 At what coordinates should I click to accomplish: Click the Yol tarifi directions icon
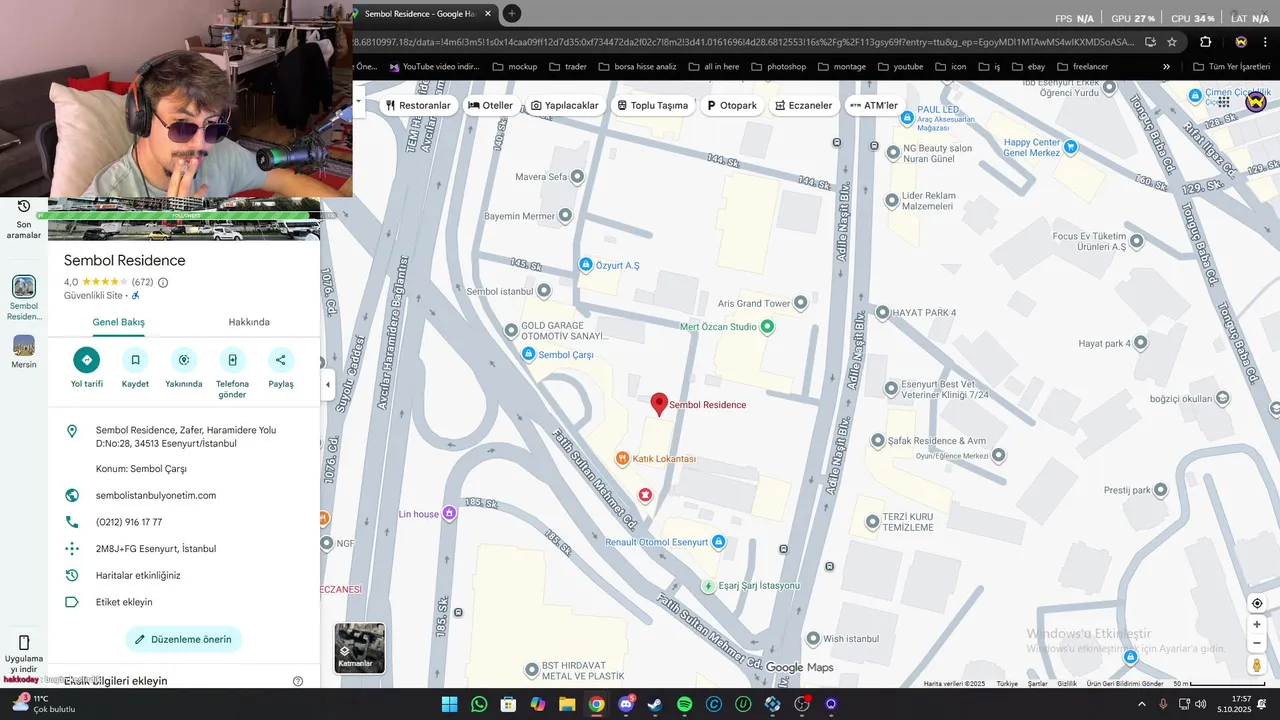pos(87,360)
